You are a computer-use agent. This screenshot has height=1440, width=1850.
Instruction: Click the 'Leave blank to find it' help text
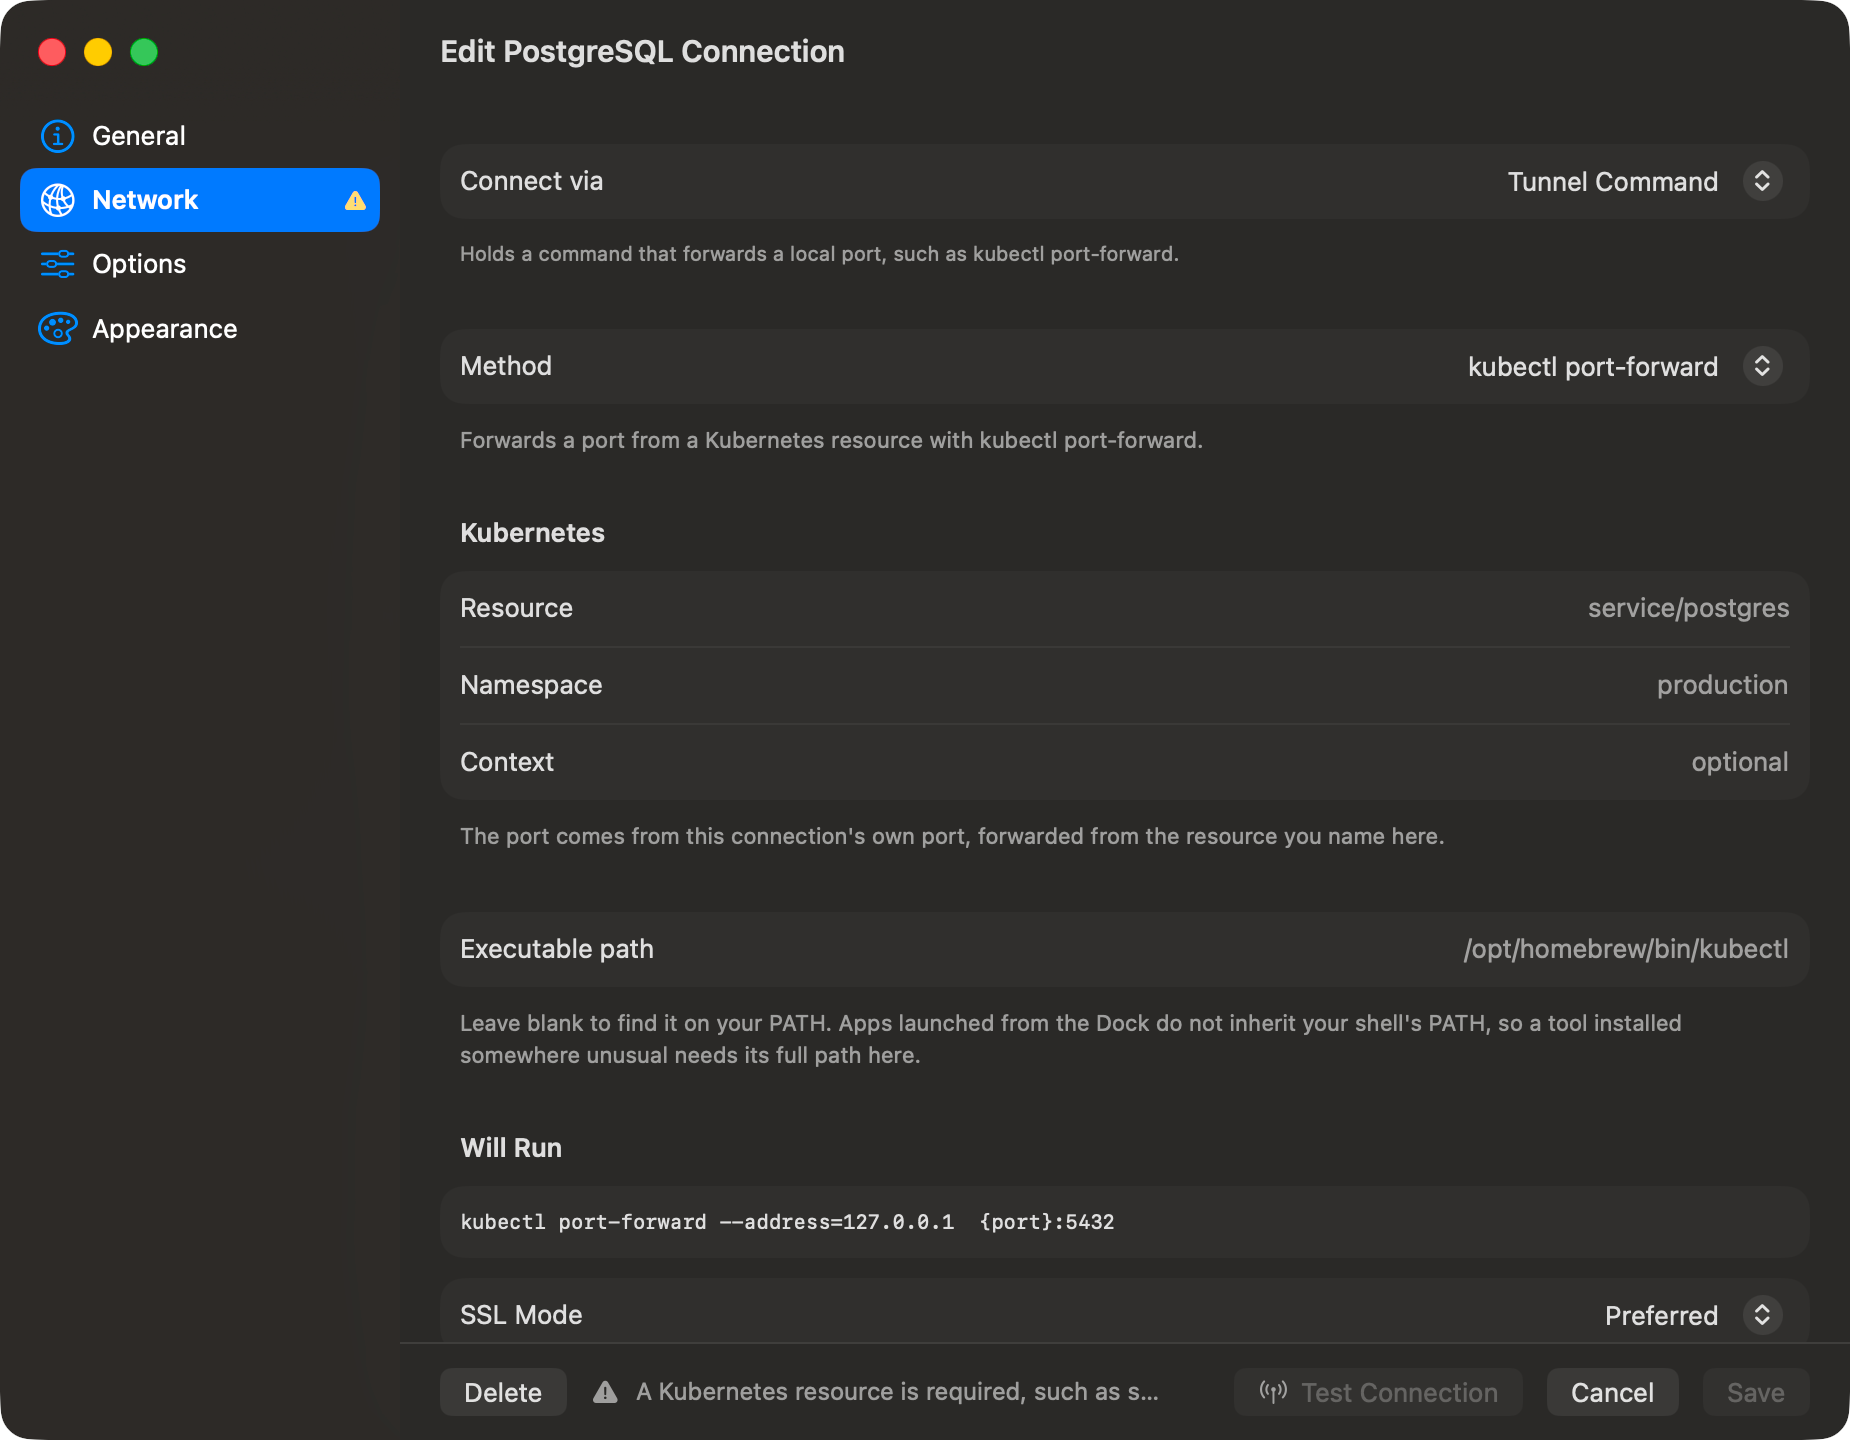point(1070,1039)
